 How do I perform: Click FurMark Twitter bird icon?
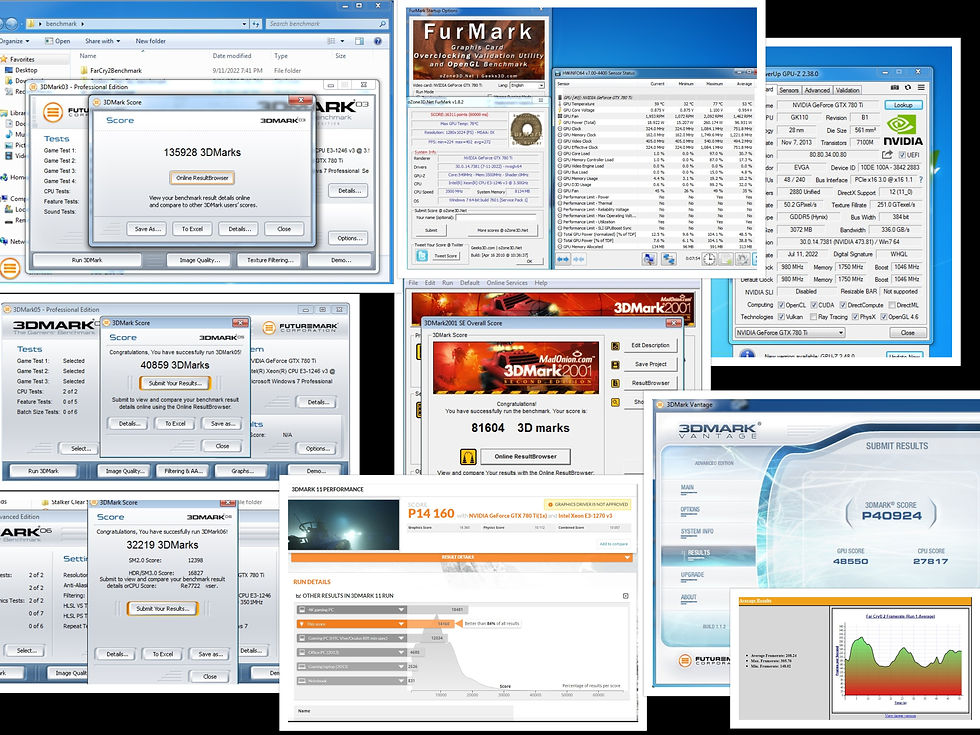pos(422,256)
